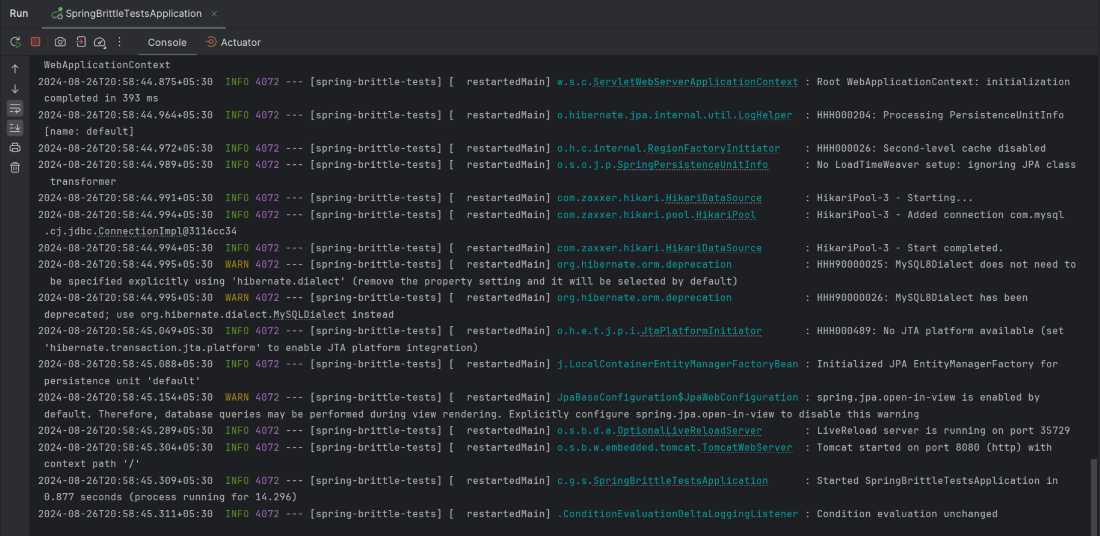Clear all console output with trash icon
Viewport: 1100px width, 536px height.
tap(15, 167)
